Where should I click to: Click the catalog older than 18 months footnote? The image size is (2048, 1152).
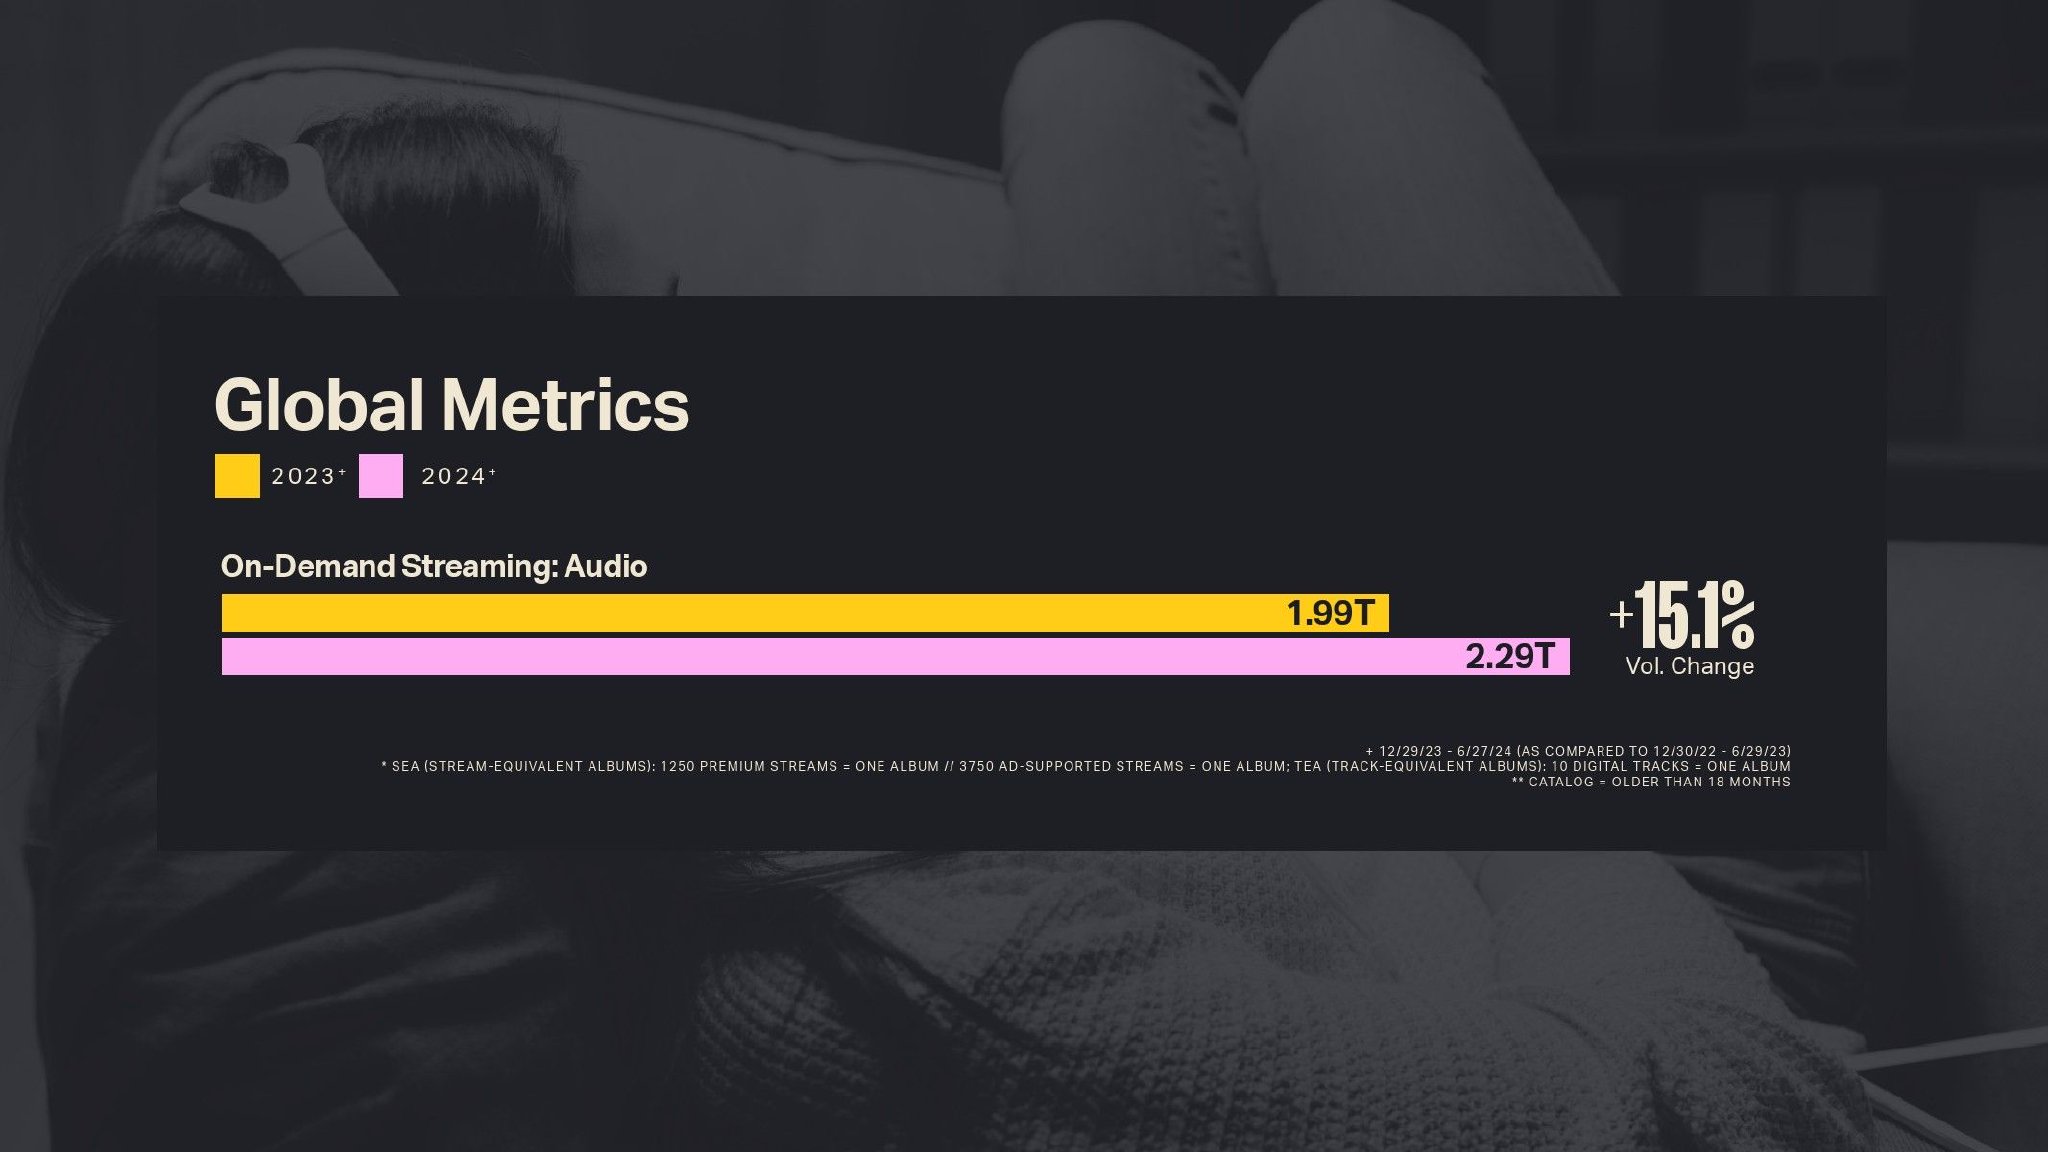(x=1651, y=782)
